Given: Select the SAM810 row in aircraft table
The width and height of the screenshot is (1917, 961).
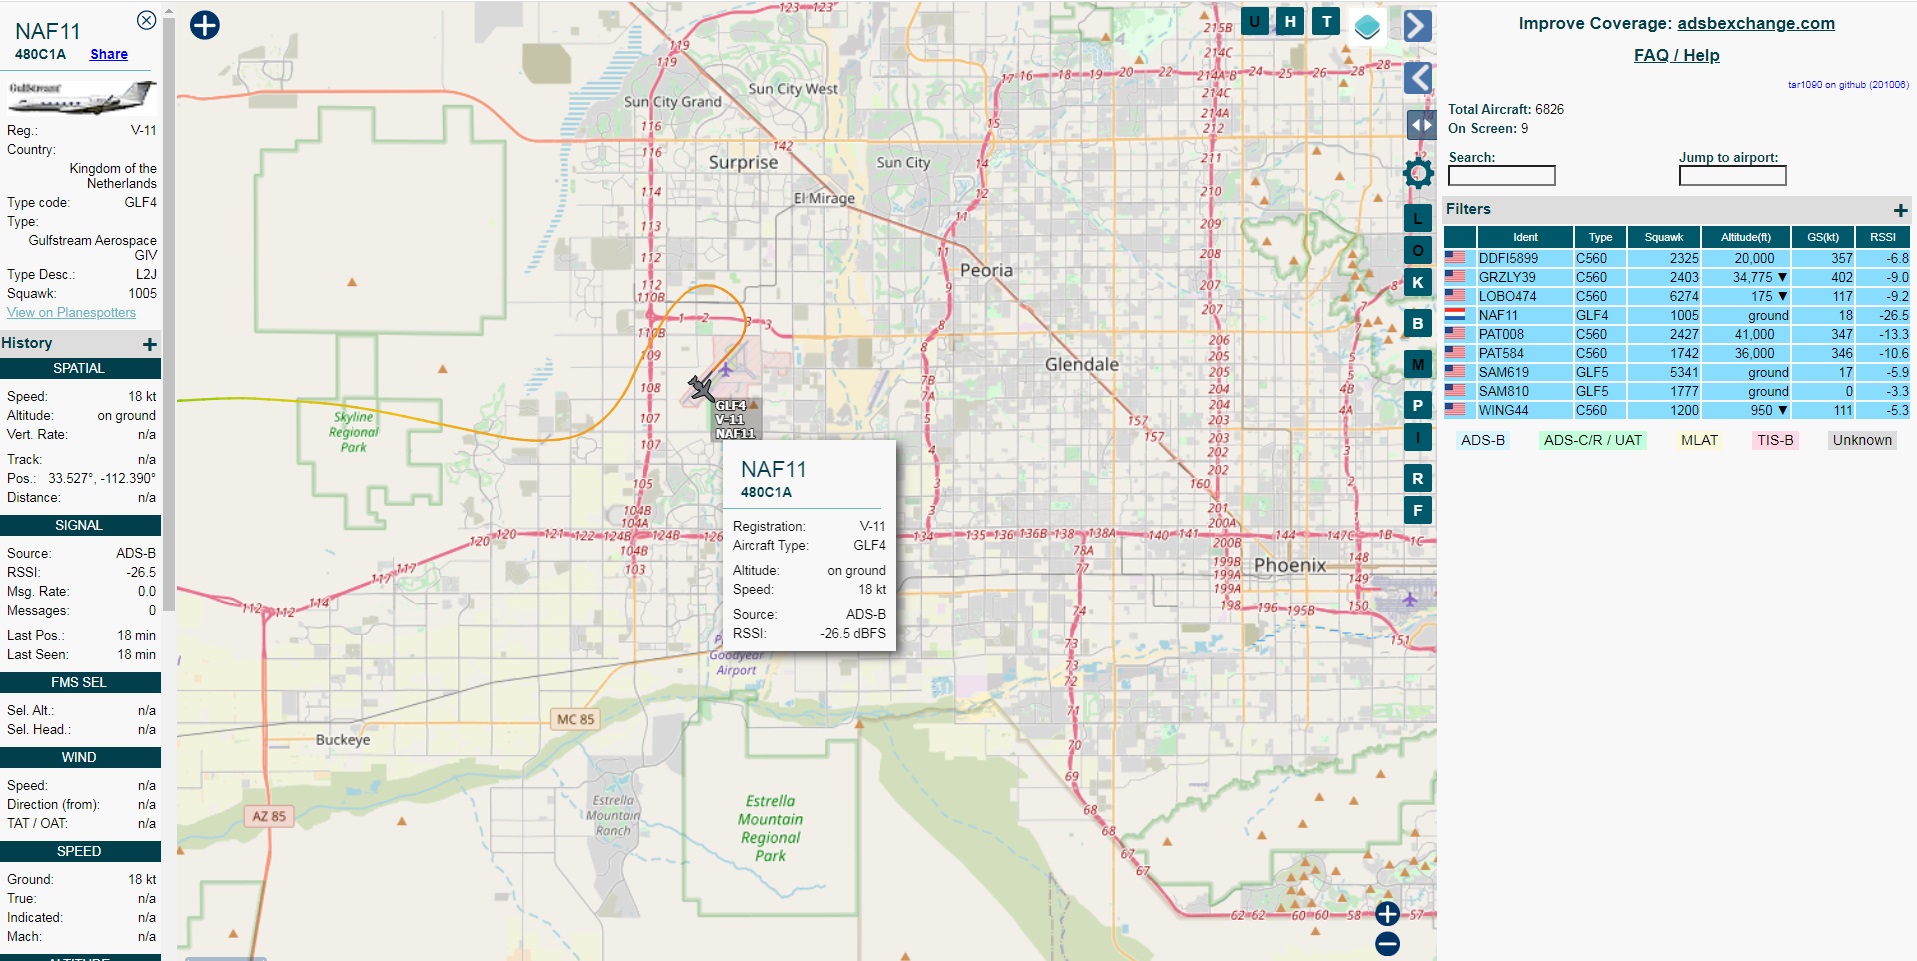Looking at the screenshot, I should 1677,391.
